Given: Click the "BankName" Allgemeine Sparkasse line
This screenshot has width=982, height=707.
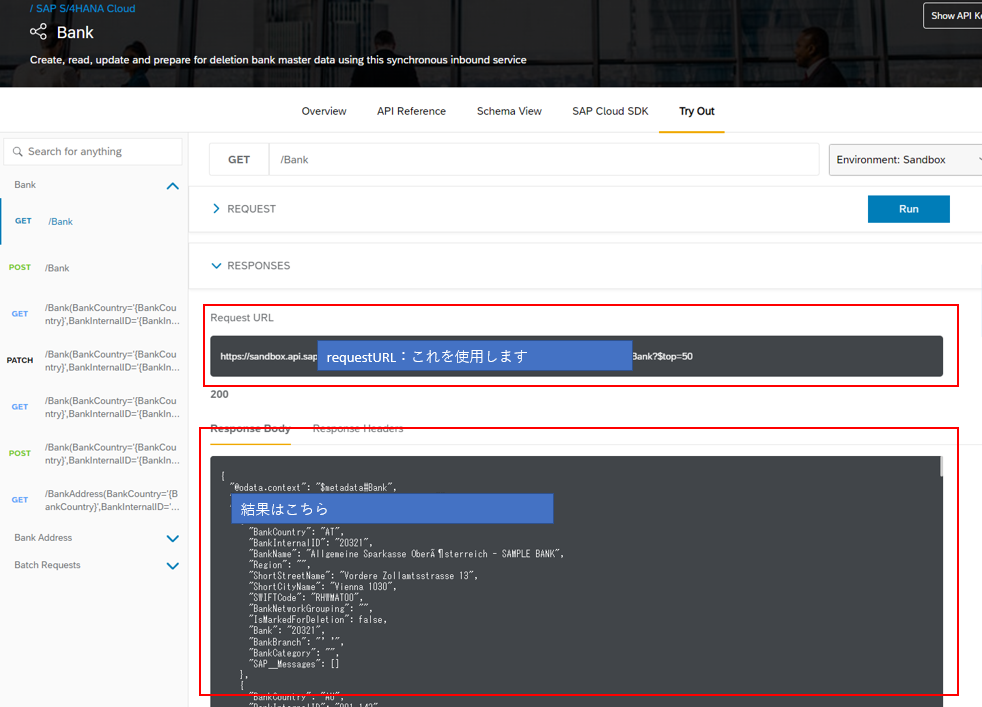Looking at the screenshot, I should (406, 554).
